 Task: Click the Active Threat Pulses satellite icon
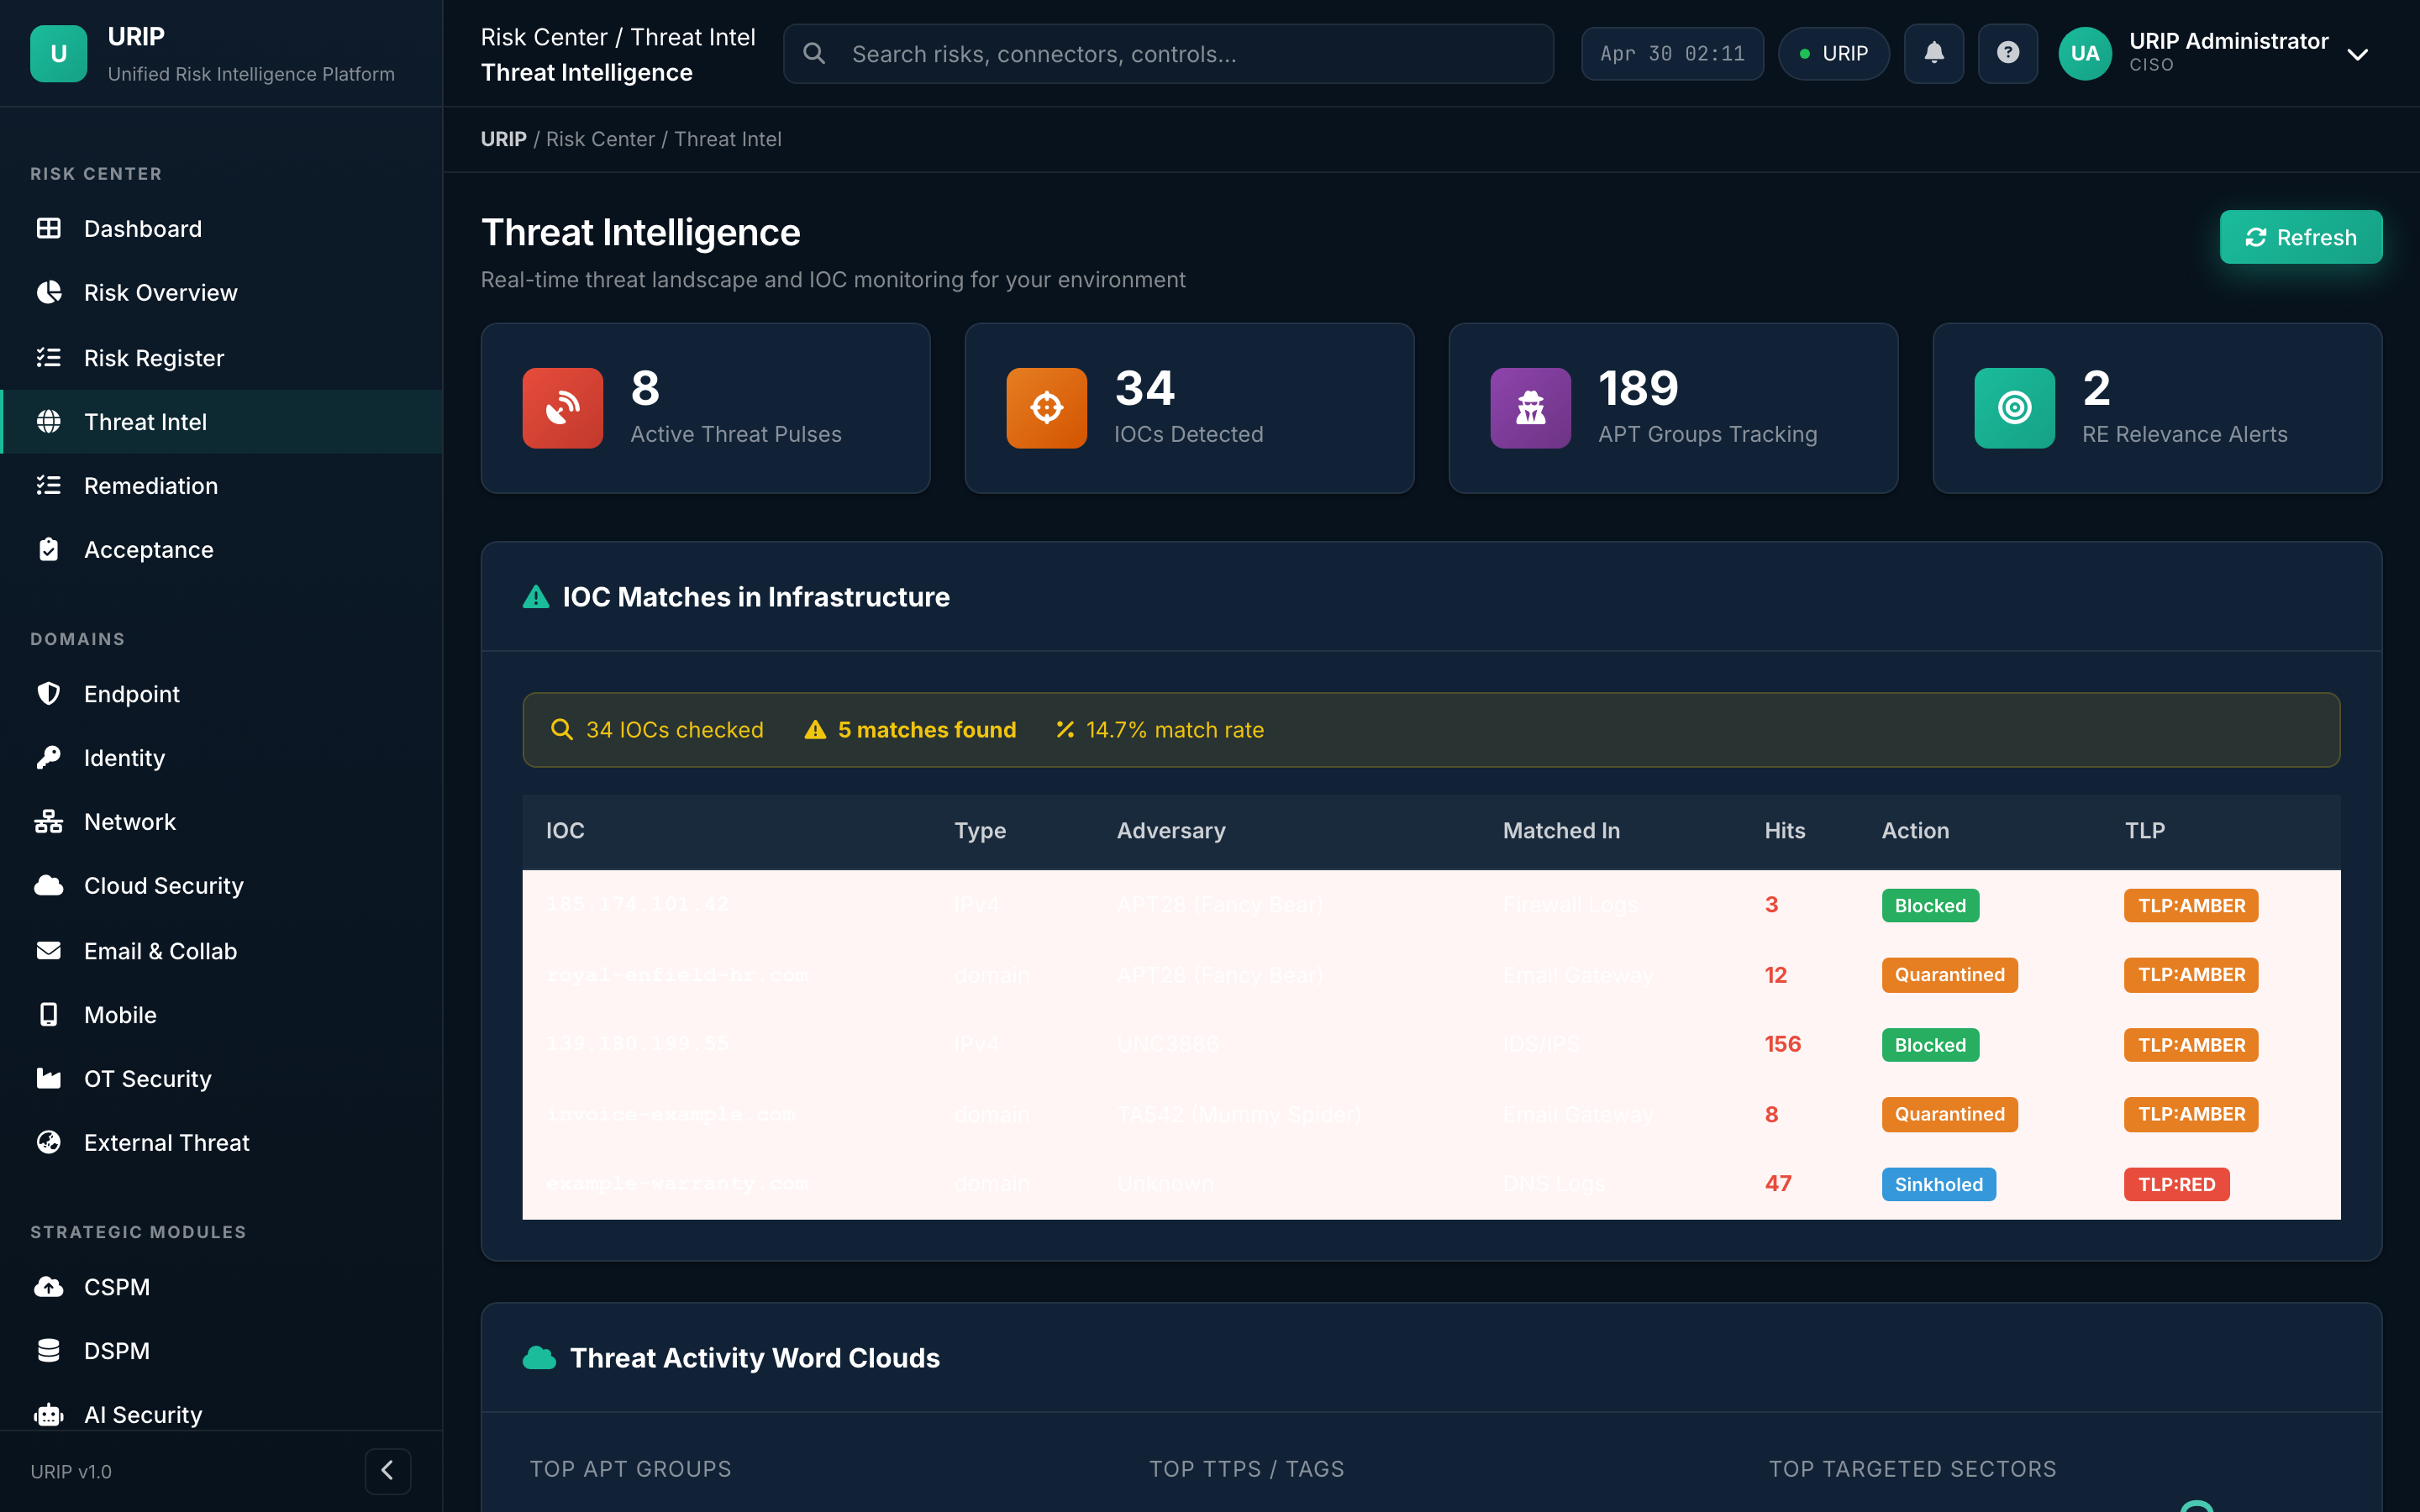pyautogui.click(x=563, y=408)
